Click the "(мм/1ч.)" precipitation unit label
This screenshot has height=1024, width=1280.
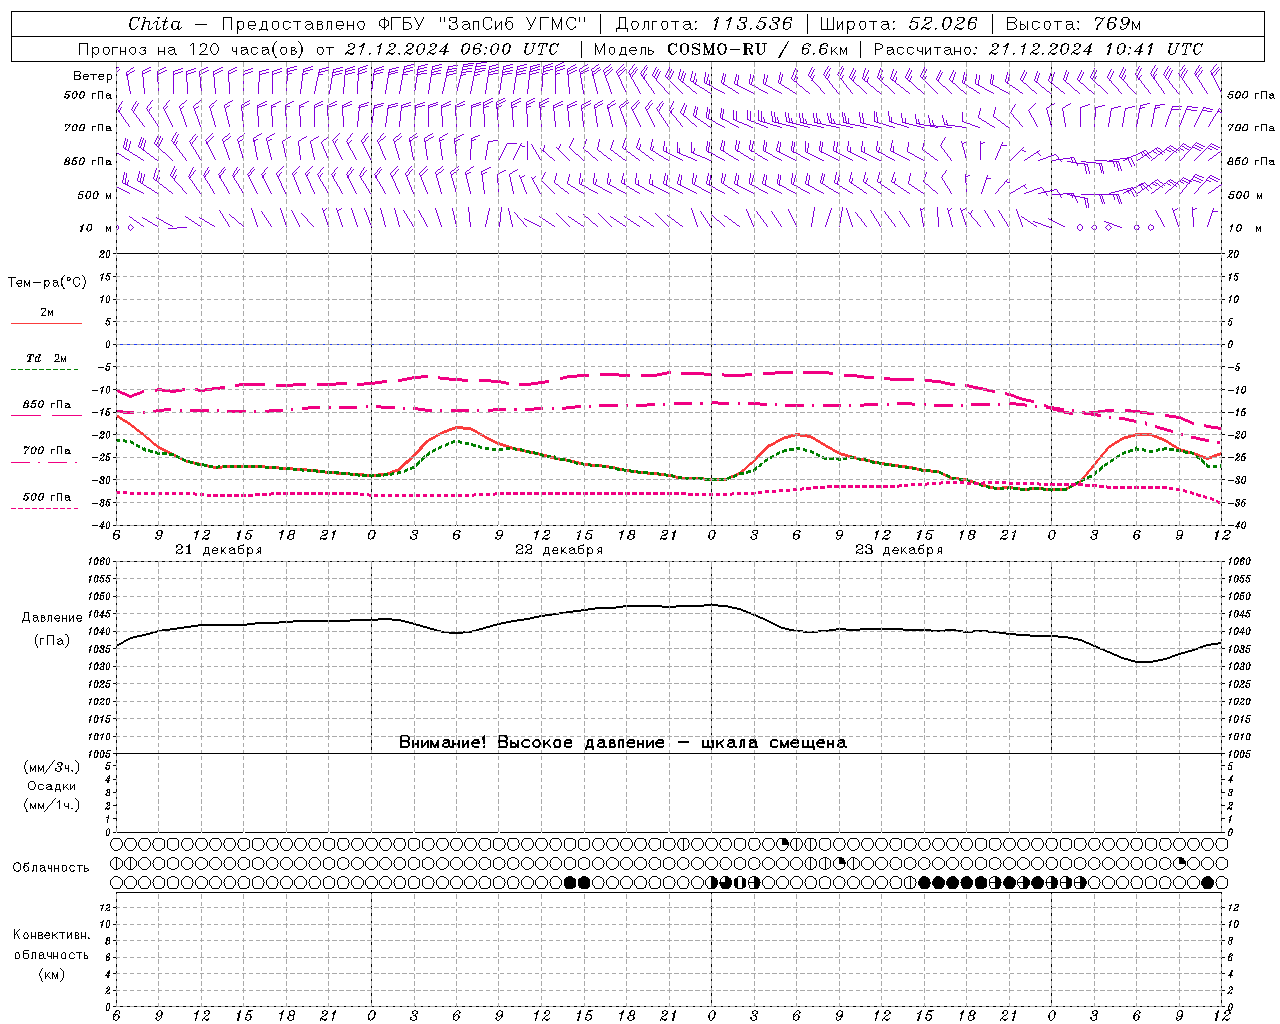click(x=52, y=805)
